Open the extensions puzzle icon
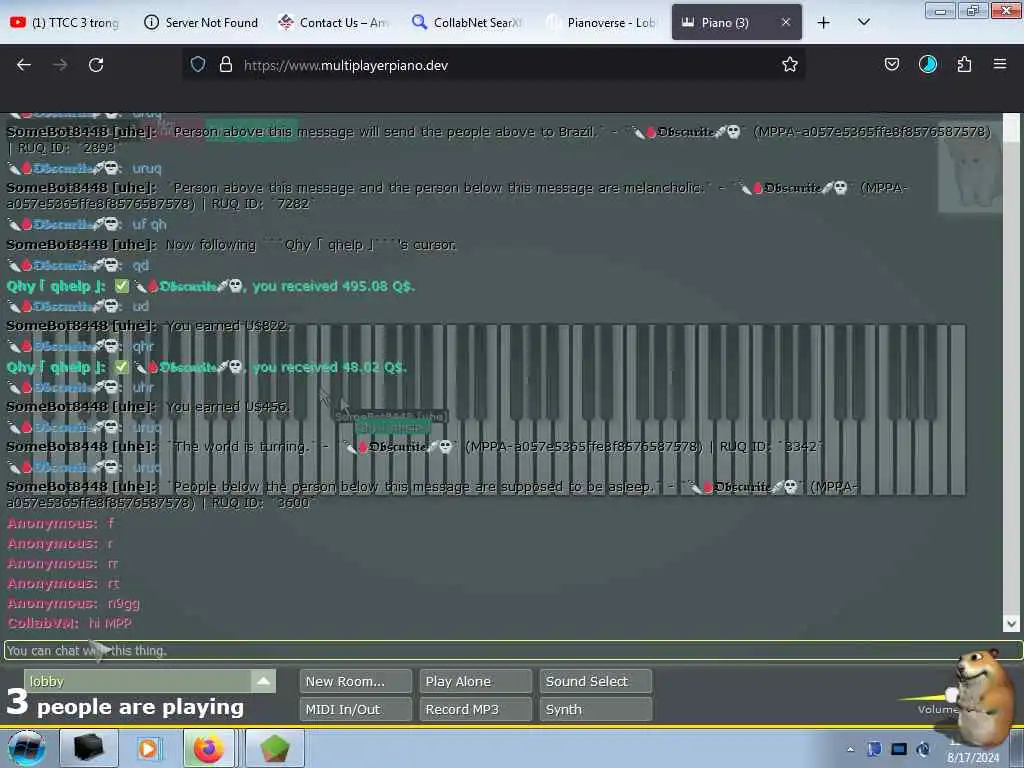 click(x=964, y=65)
